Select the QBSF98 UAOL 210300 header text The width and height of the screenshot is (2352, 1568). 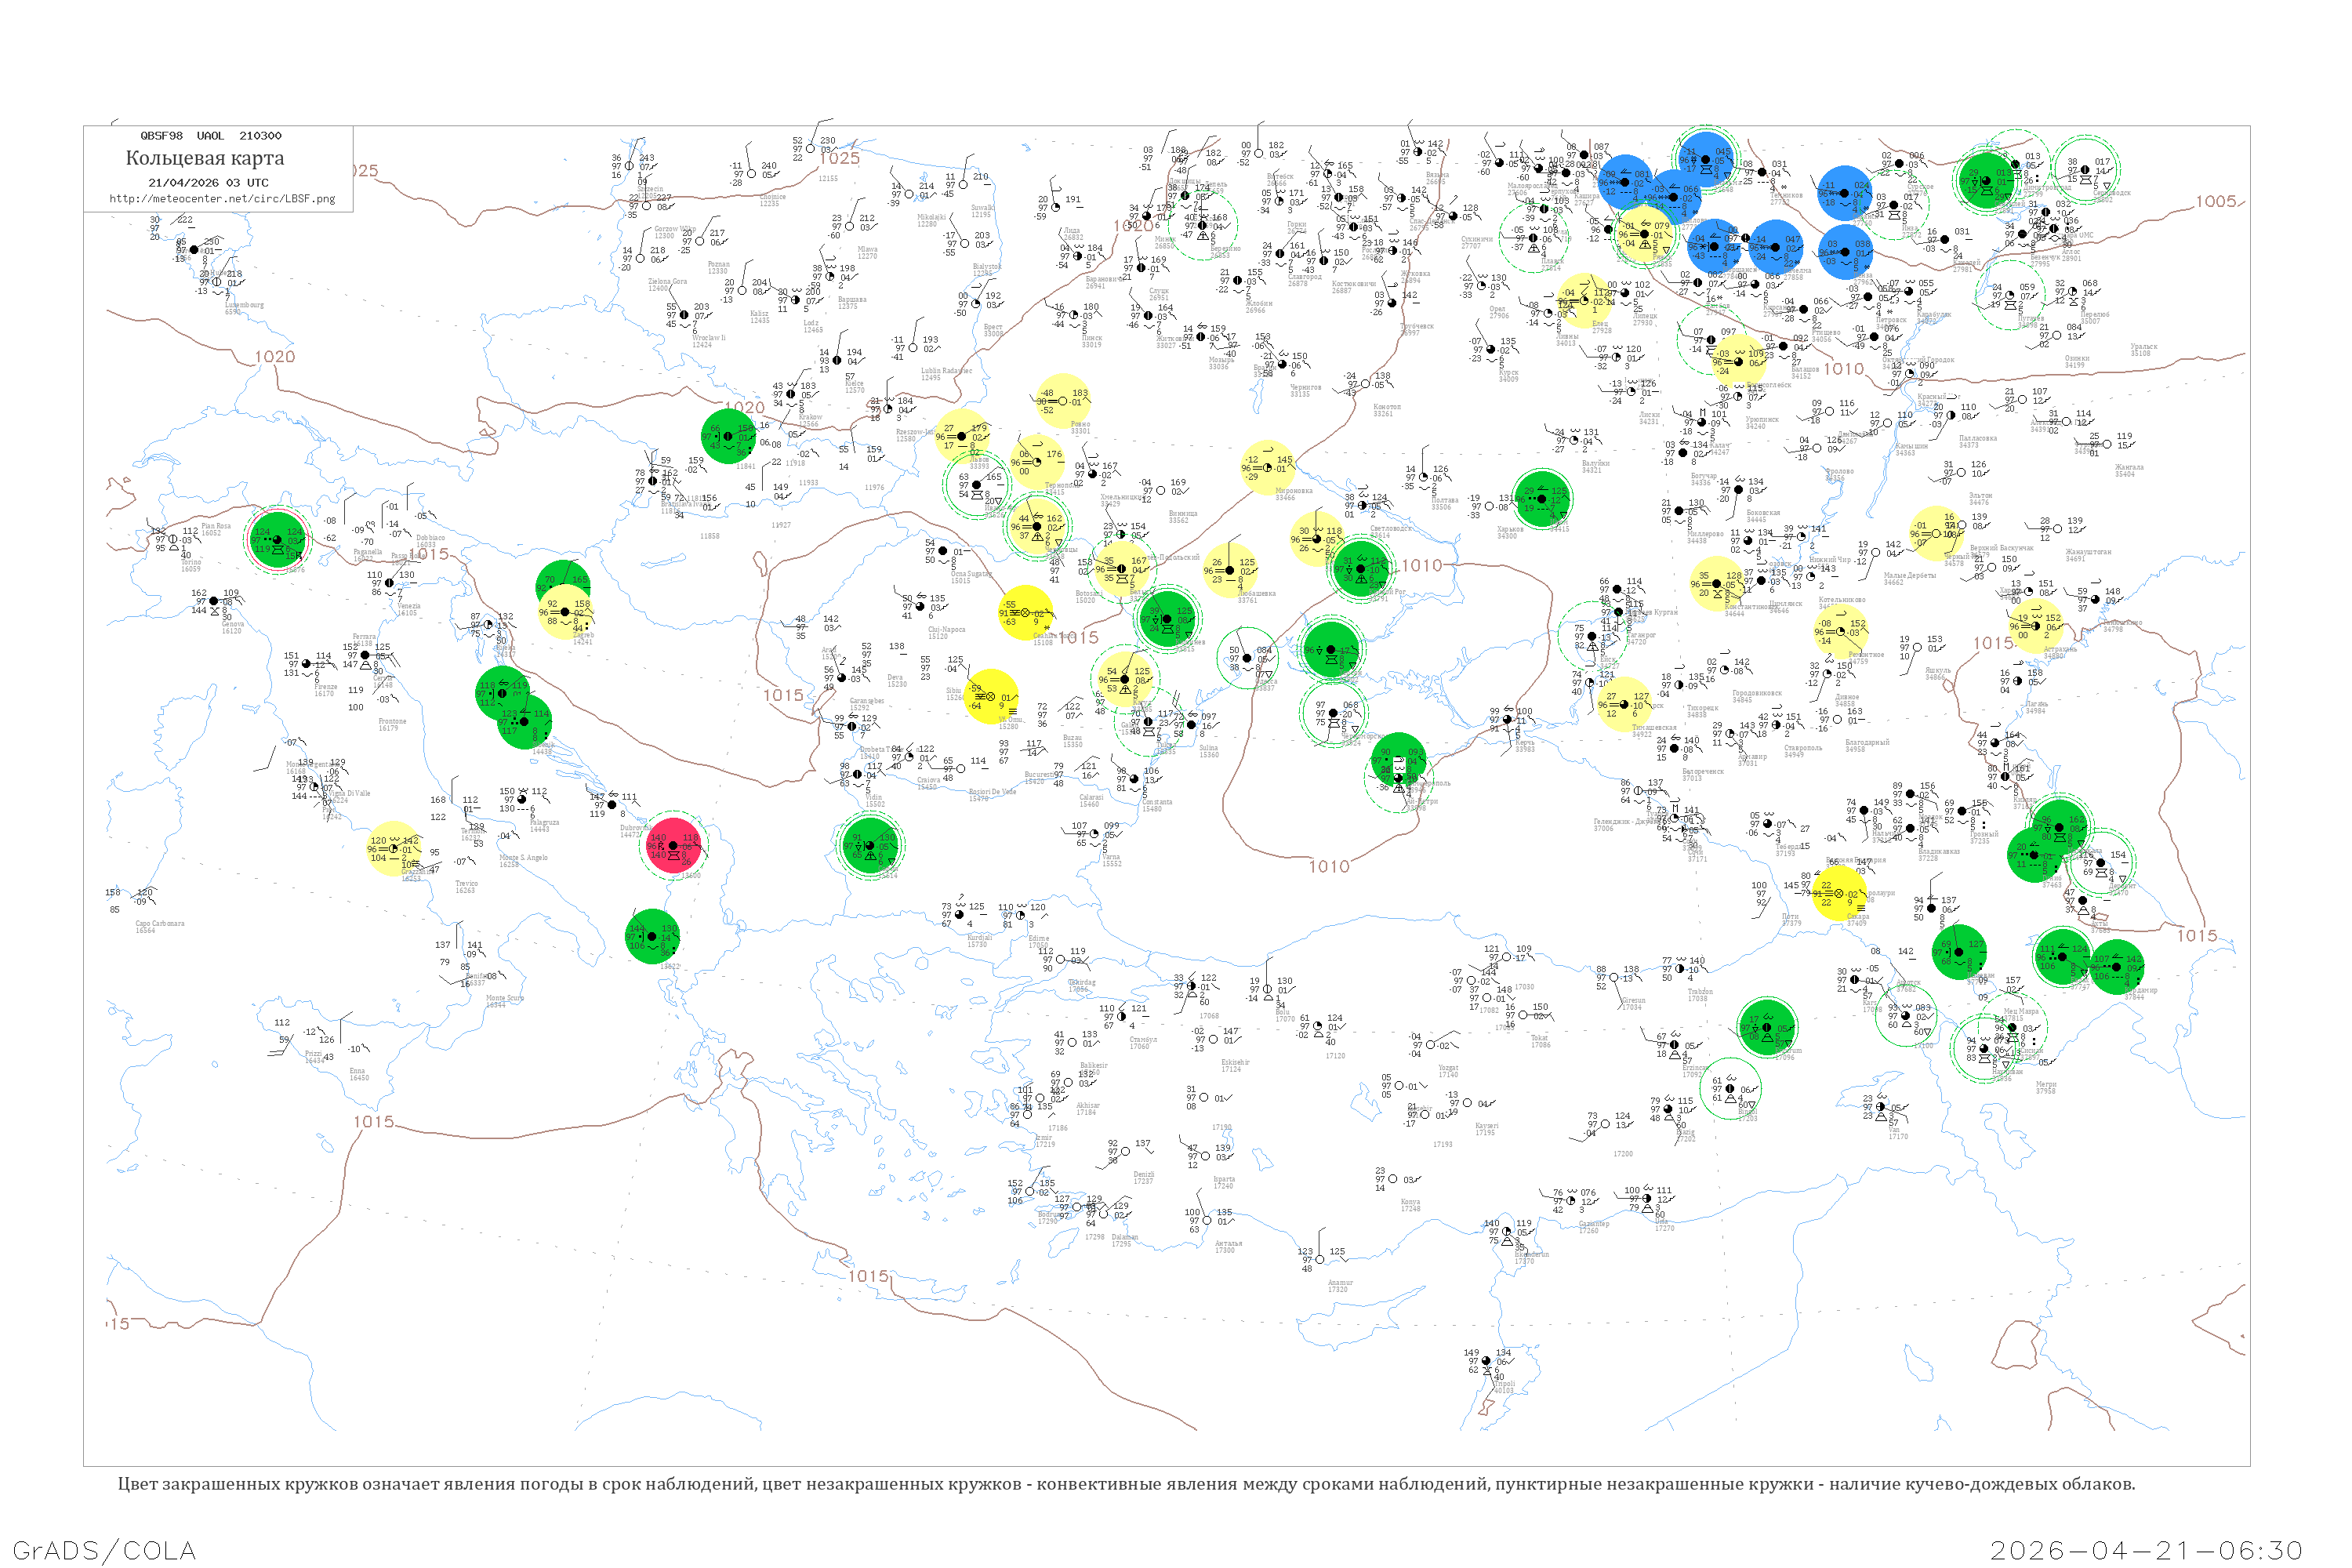pos(210,136)
